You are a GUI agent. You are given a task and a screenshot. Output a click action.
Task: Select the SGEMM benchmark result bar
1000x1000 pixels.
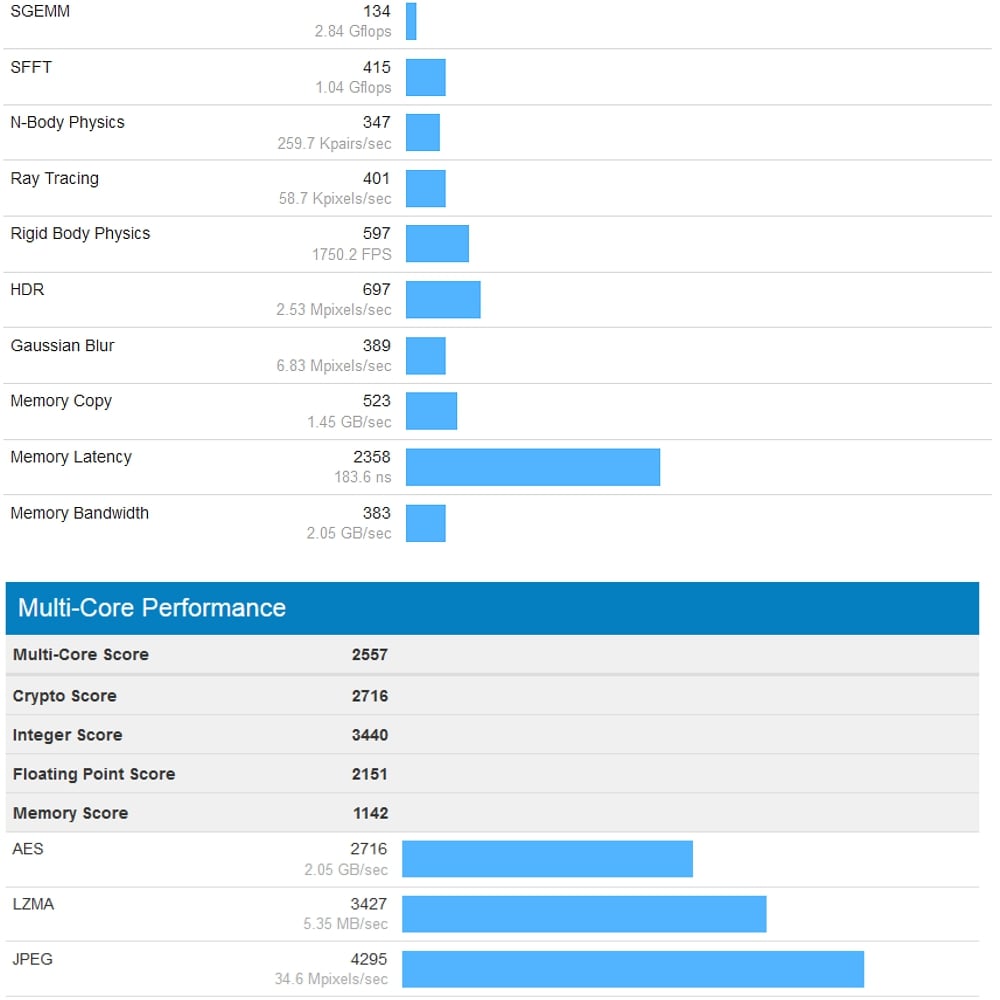tap(410, 21)
